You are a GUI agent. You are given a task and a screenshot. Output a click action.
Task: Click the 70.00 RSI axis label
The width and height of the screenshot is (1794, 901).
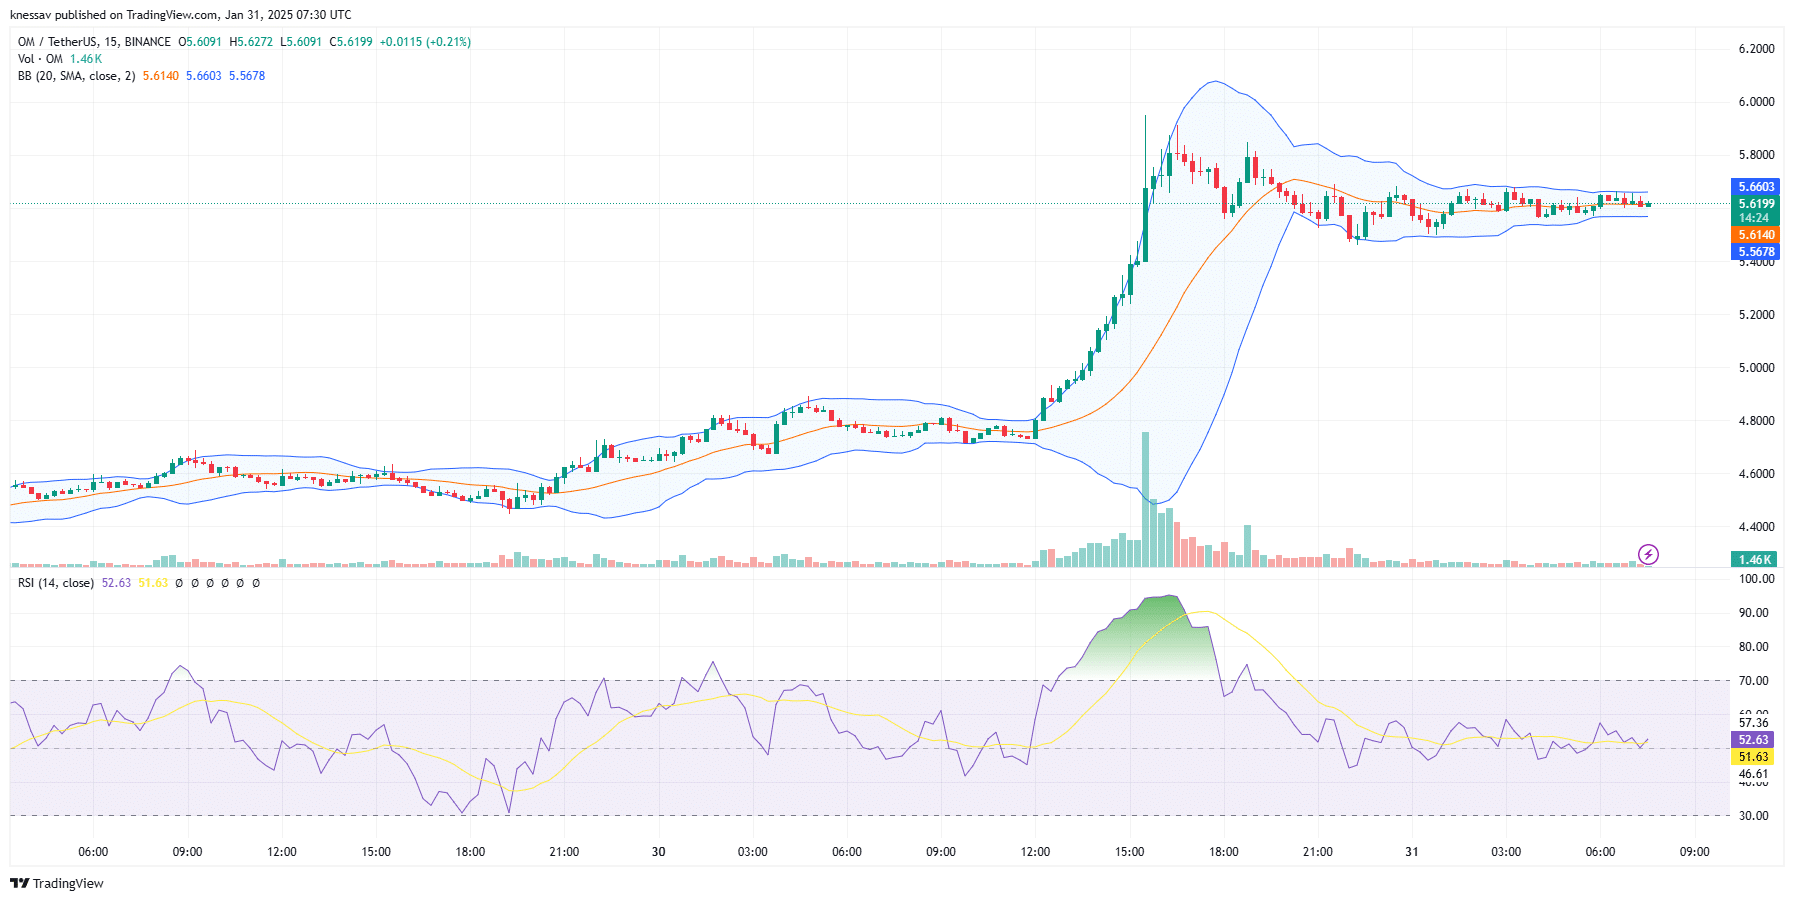(1754, 681)
